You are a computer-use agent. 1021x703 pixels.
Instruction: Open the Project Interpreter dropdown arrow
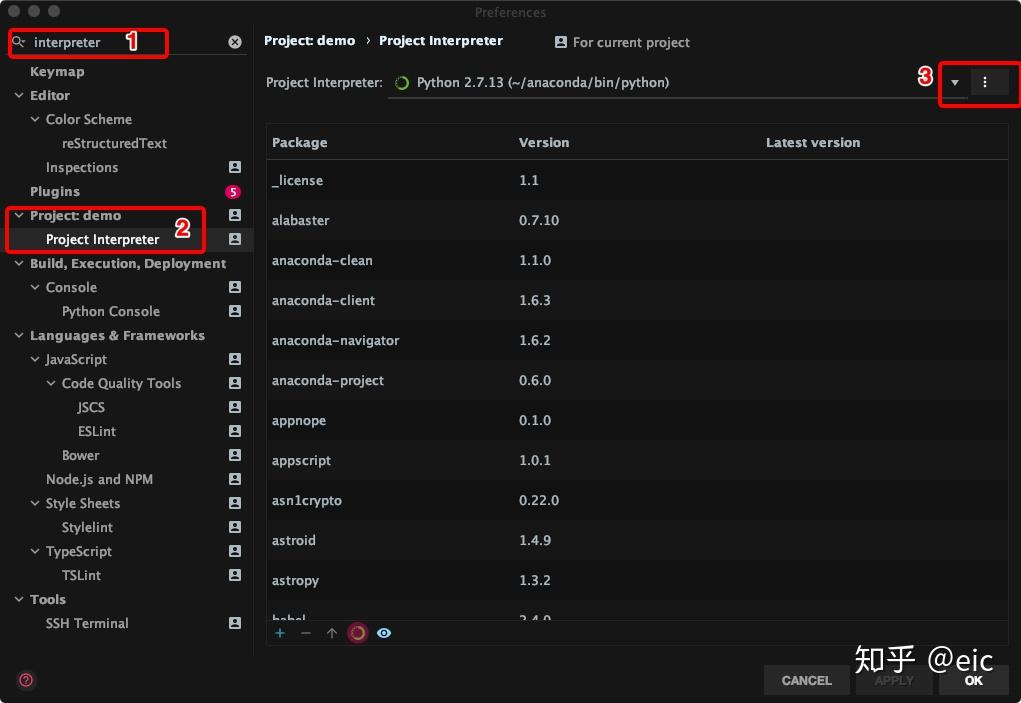(956, 84)
